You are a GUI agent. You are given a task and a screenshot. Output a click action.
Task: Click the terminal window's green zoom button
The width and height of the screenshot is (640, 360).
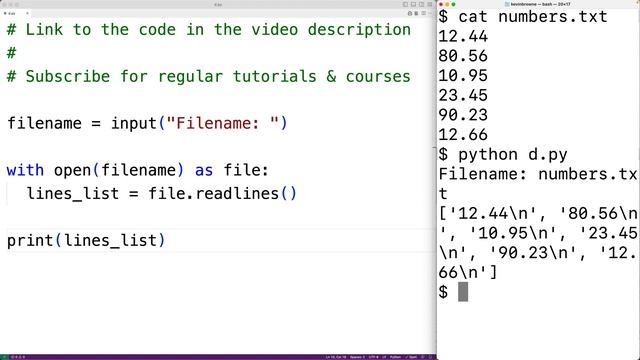click(453, 4)
